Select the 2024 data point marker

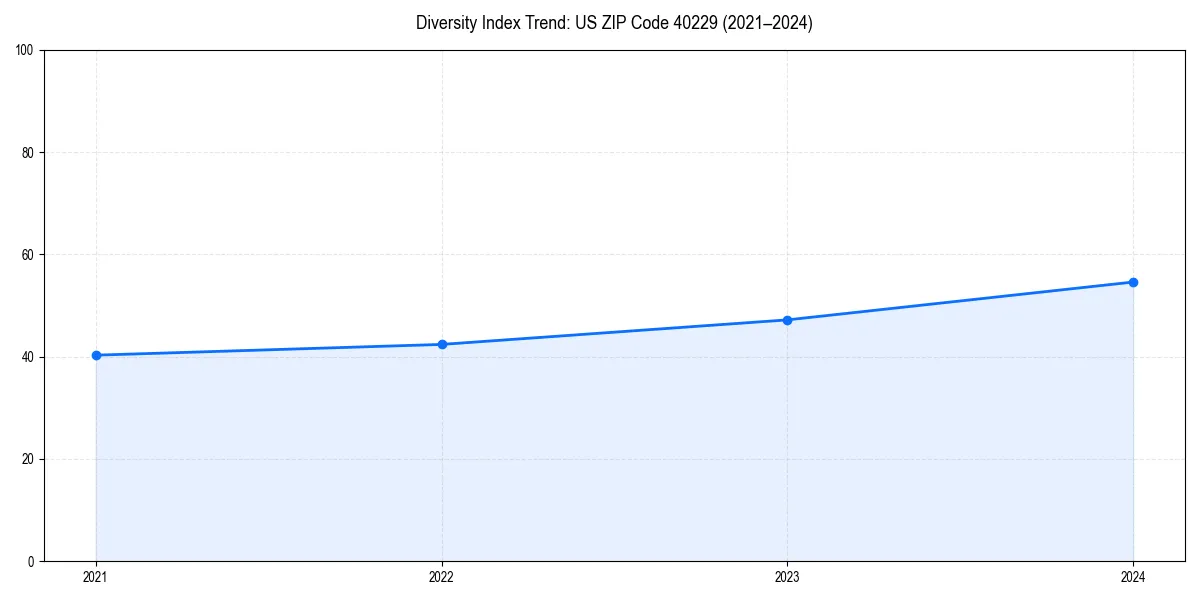[1133, 282]
